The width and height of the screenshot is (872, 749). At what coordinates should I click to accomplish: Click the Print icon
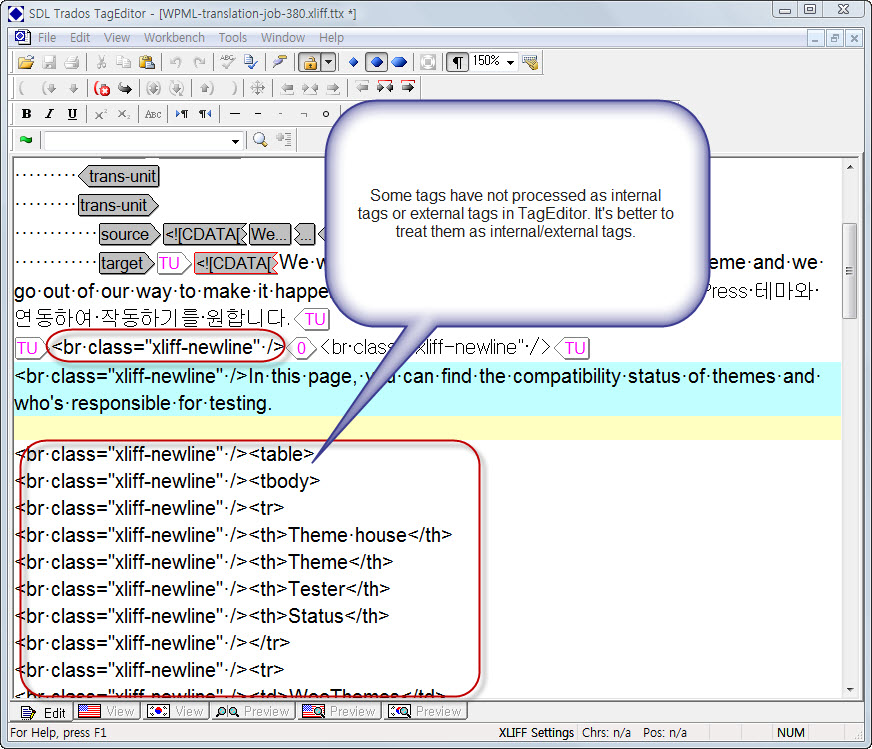(x=72, y=62)
